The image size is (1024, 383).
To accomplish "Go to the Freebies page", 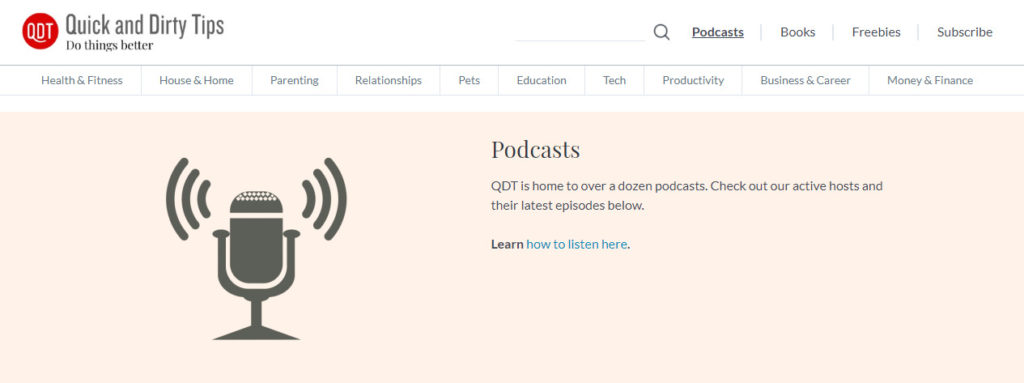I will pos(876,32).
